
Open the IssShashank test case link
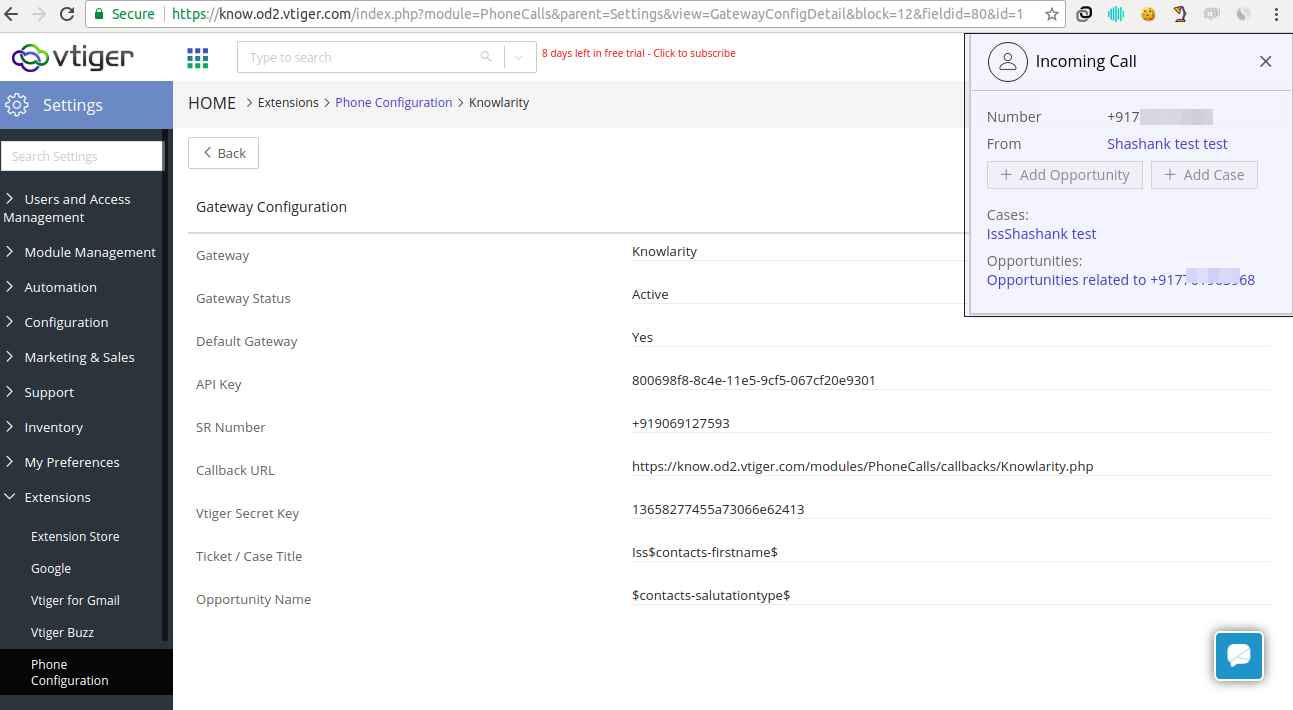1041,234
